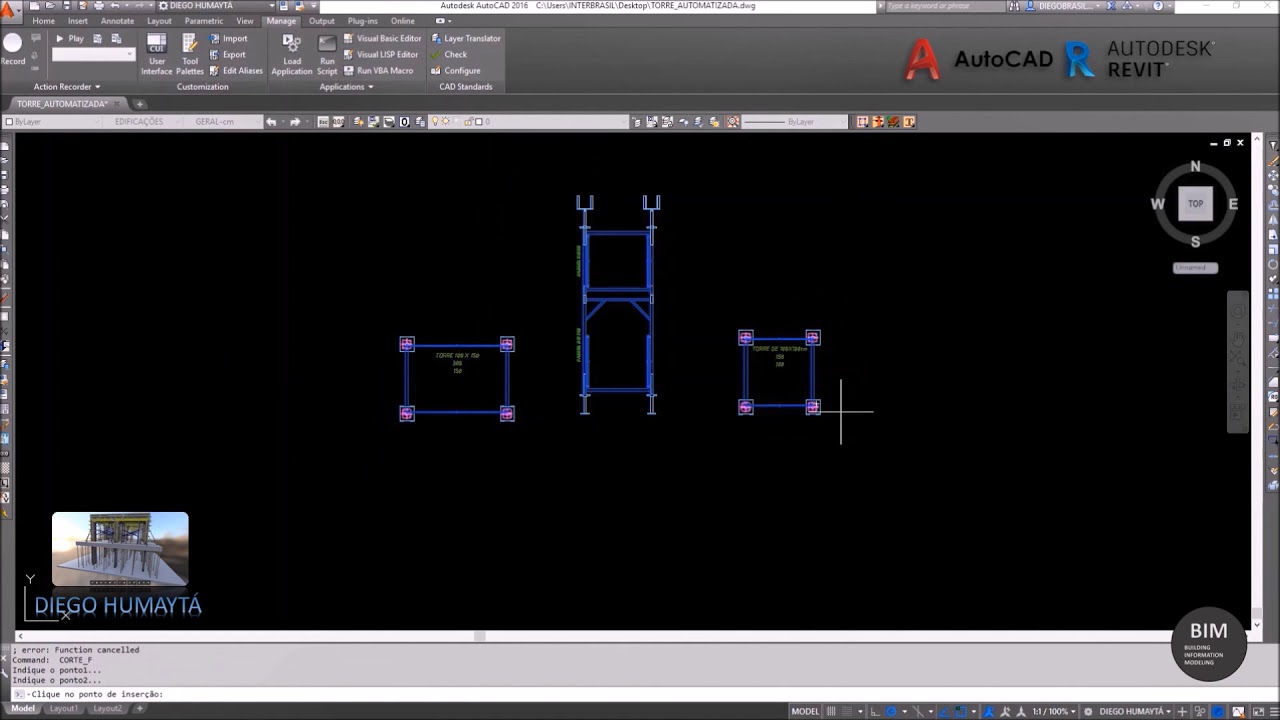Open the Home ribbon tab
Screen dimensions: 1280x720
pos(43,21)
